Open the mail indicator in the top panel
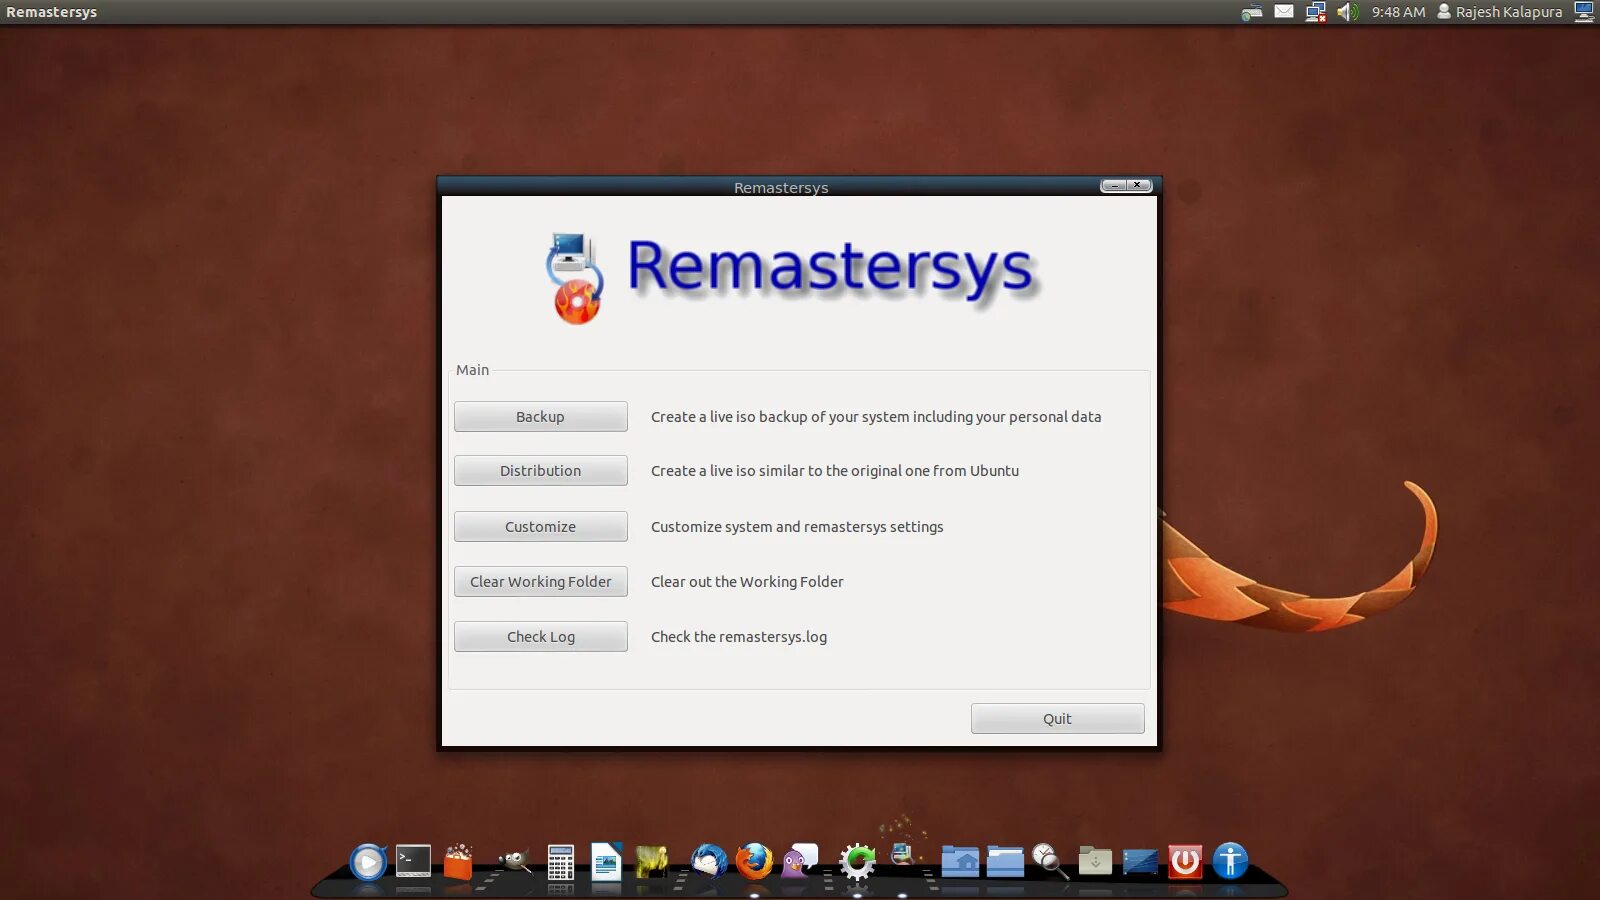The height and width of the screenshot is (900, 1600). [1284, 12]
